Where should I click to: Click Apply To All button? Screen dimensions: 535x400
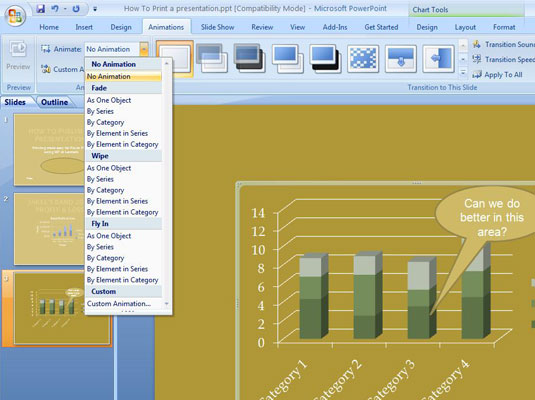click(x=497, y=74)
